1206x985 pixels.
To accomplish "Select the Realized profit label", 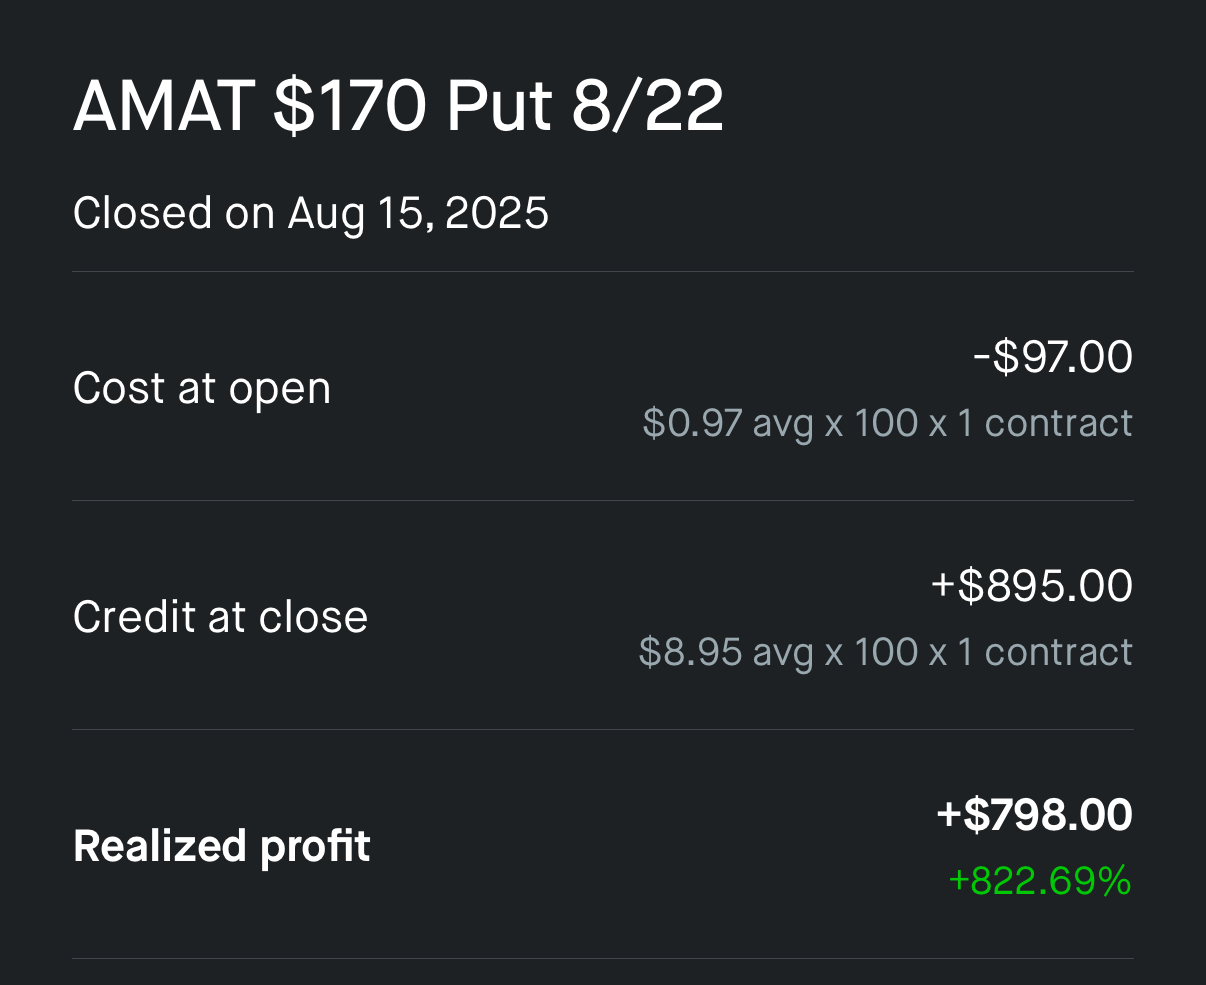I will (x=222, y=846).
